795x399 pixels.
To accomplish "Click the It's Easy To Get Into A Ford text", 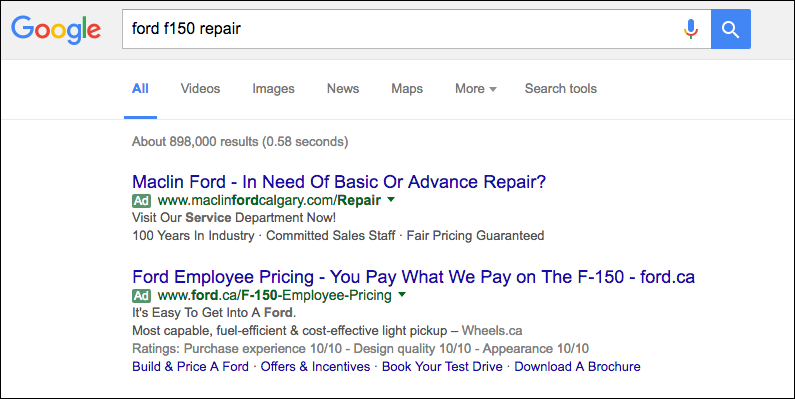I will click(214, 313).
